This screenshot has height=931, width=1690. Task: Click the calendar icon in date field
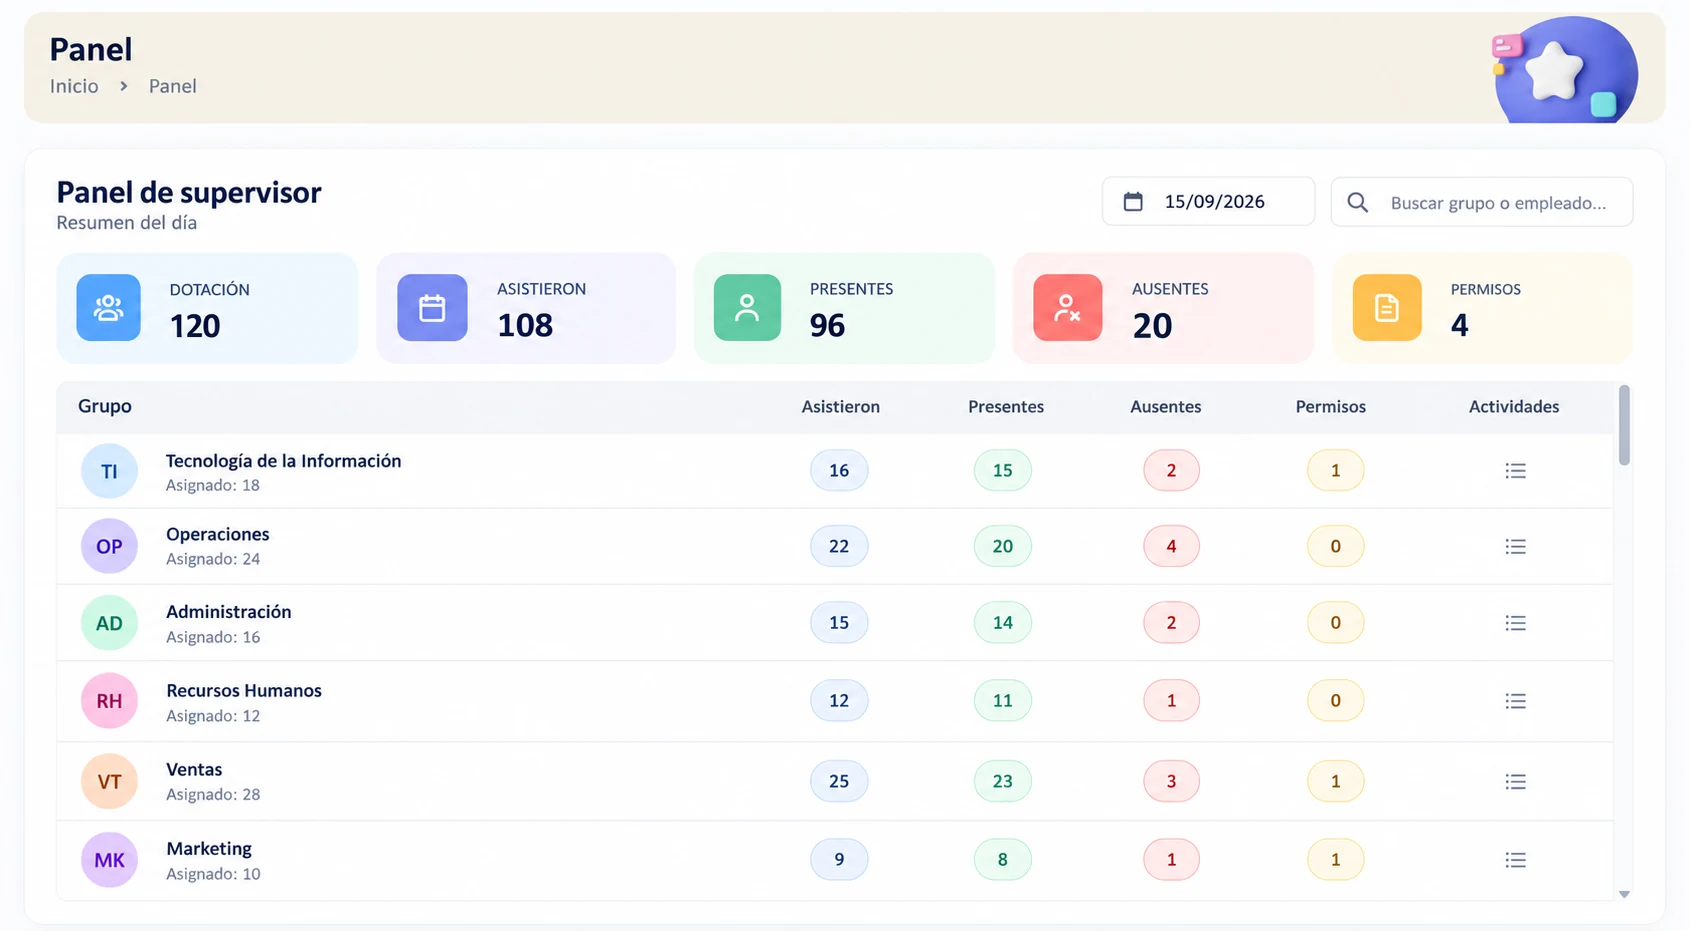(1133, 202)
